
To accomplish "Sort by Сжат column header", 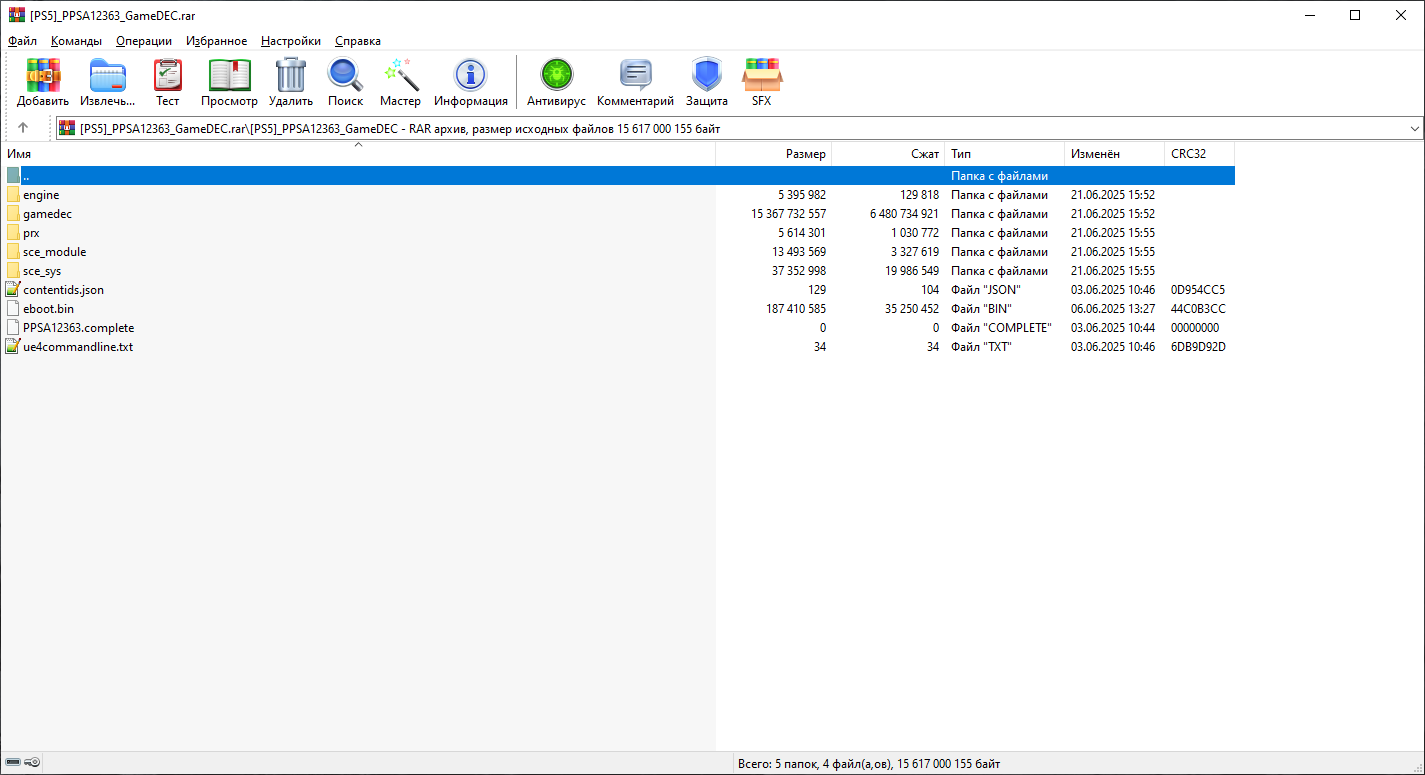I will point(888,154).
